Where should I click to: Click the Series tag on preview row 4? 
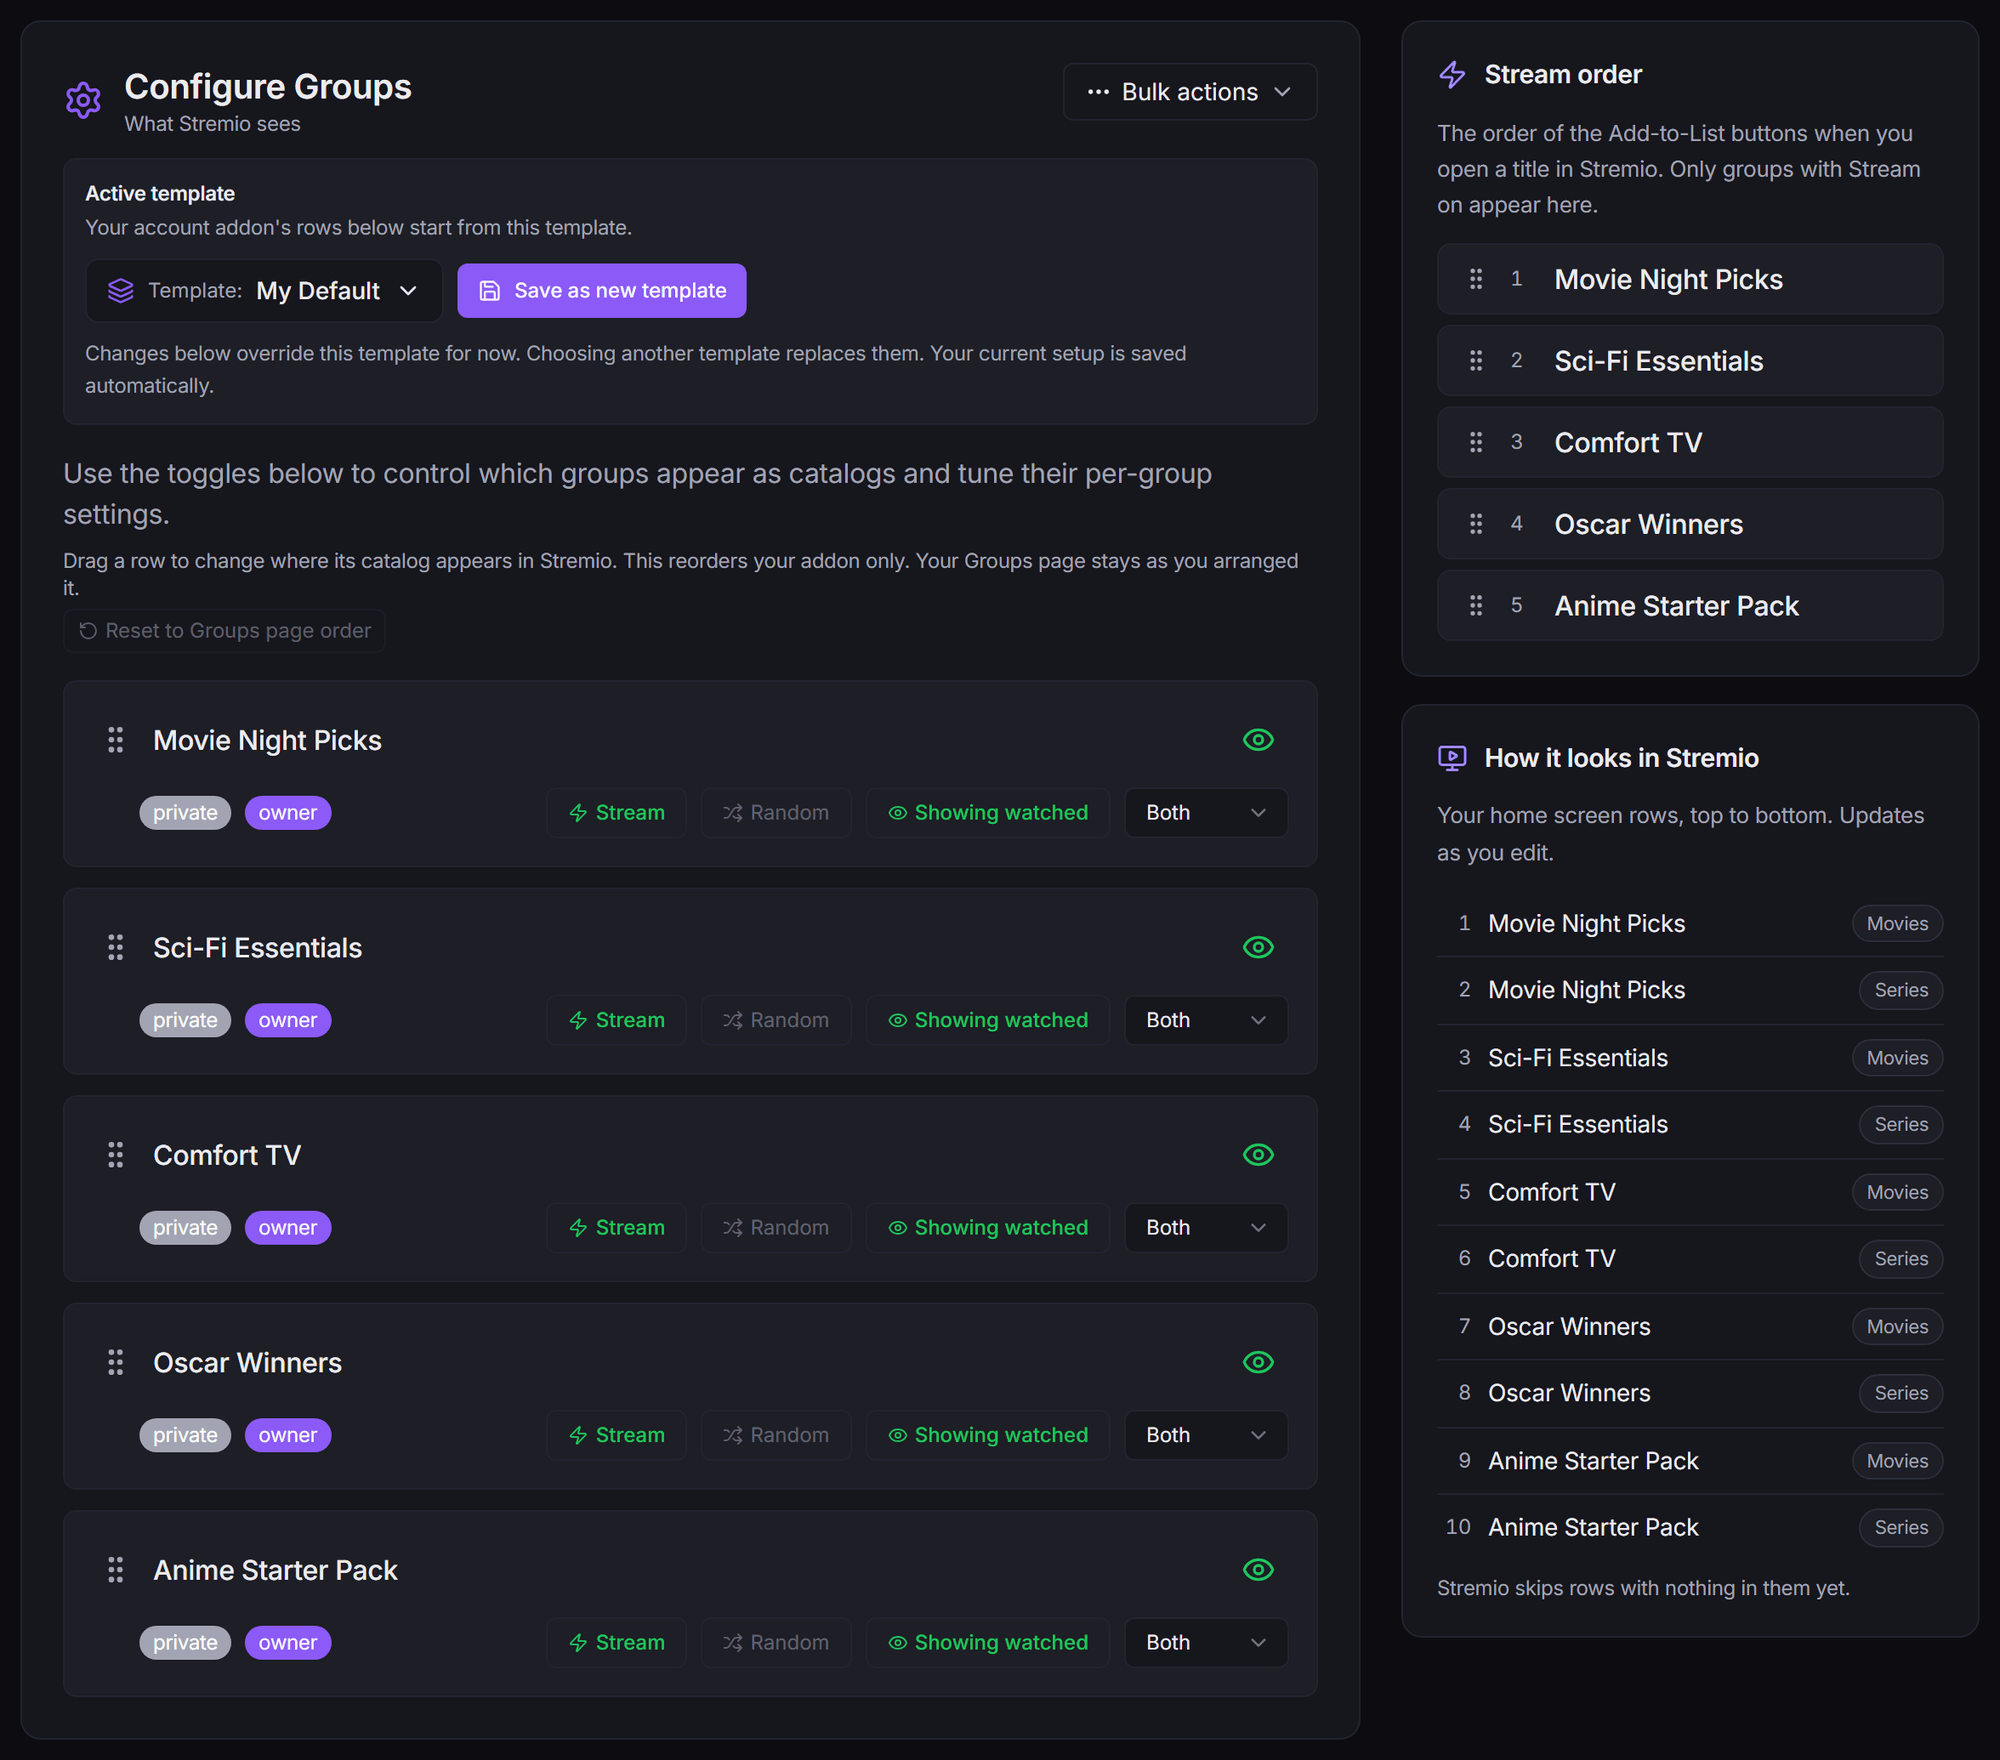1901,1125
